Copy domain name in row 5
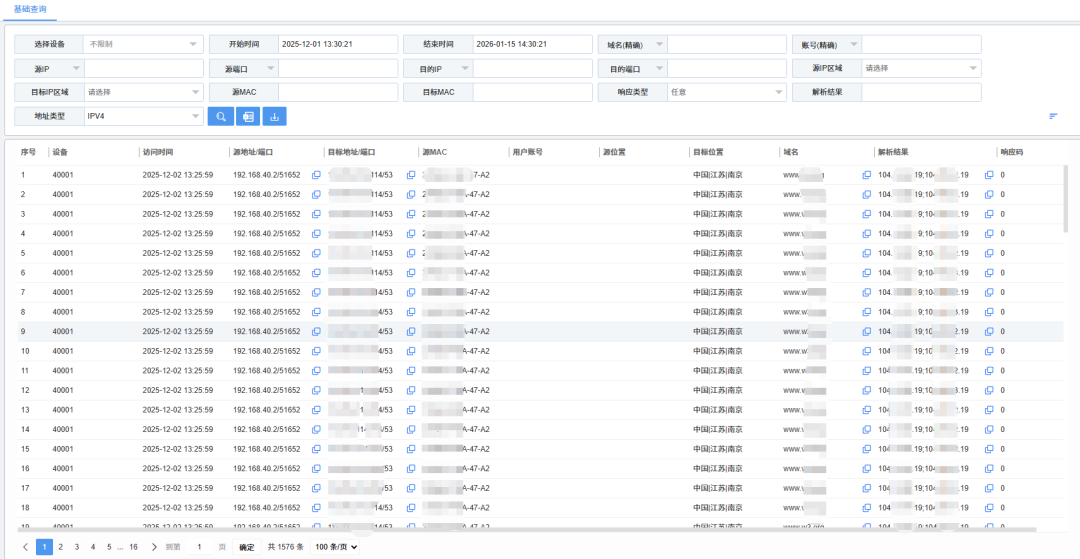The width and height of the screenshot is (1080, 559). click(x=866, y=253)
